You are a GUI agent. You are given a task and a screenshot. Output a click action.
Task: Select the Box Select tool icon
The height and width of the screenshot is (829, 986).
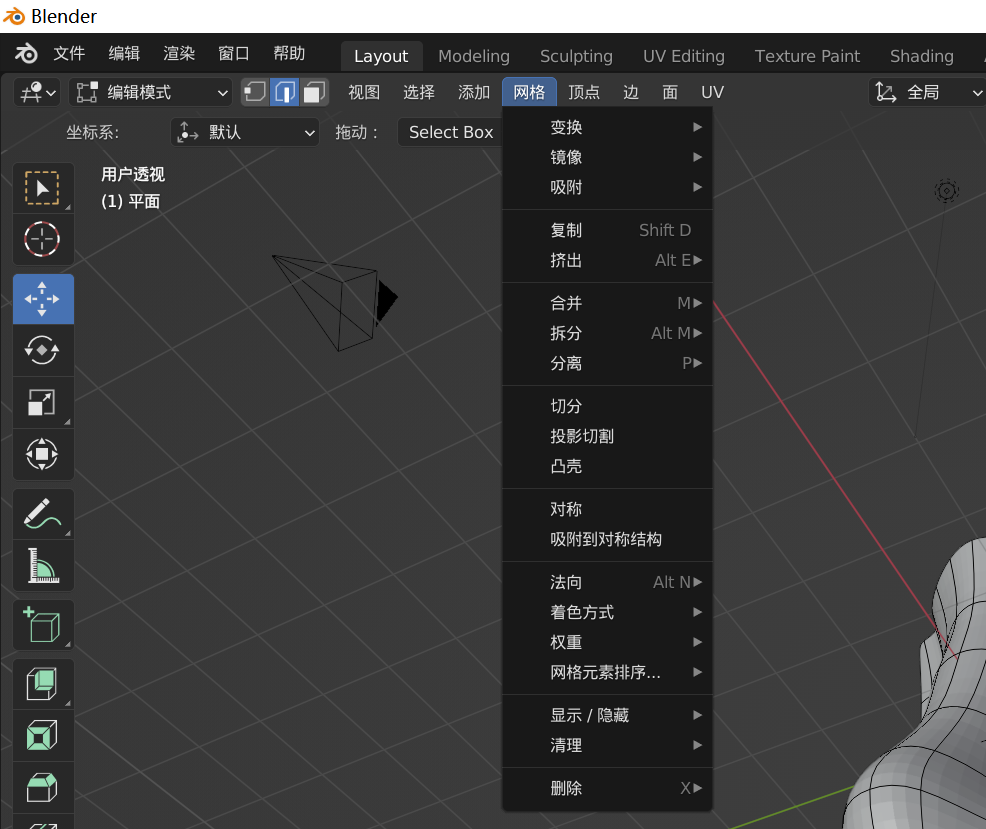pos(42,188)
